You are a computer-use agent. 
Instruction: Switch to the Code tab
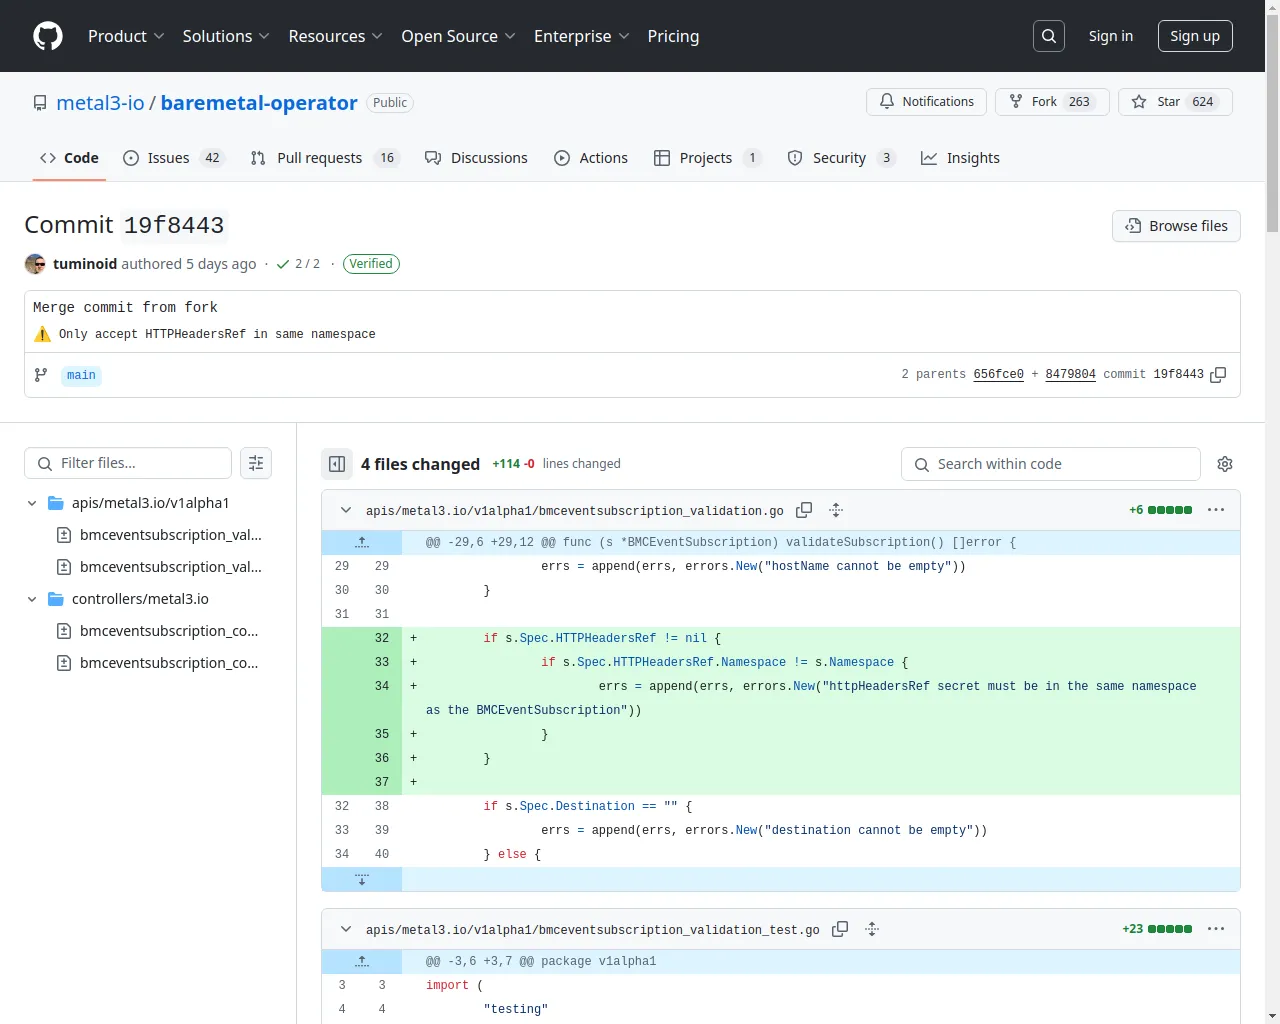click(69, 158)
